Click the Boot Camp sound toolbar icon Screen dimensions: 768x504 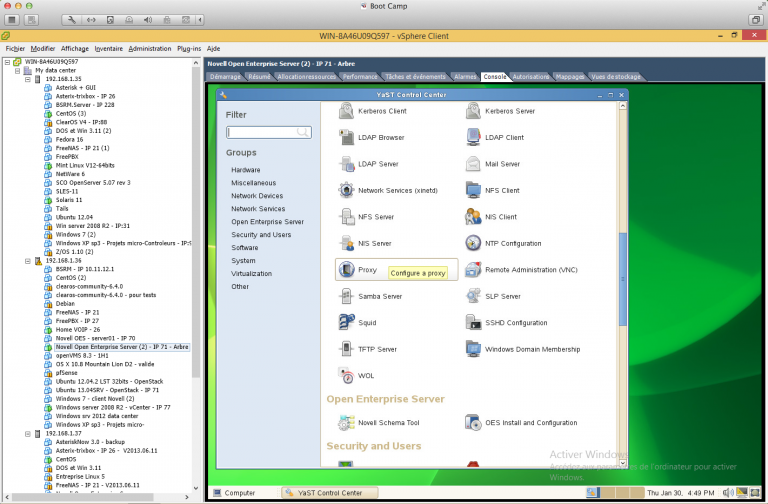click(x=147, y=20)
